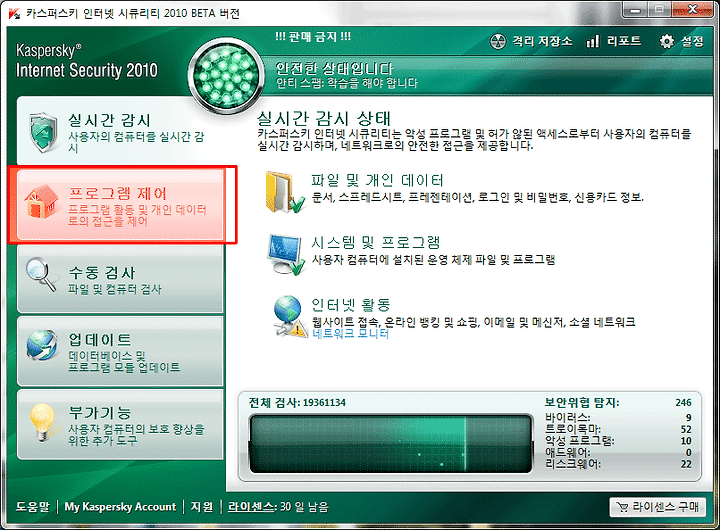Click the monitor icon for 시스템 및 프로그램

point(286,254)
